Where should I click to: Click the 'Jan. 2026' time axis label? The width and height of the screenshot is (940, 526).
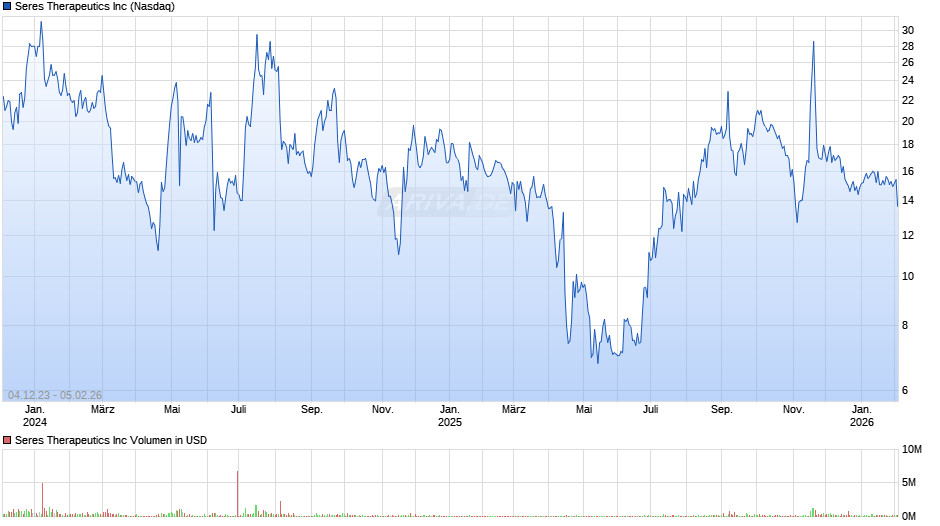862,416
